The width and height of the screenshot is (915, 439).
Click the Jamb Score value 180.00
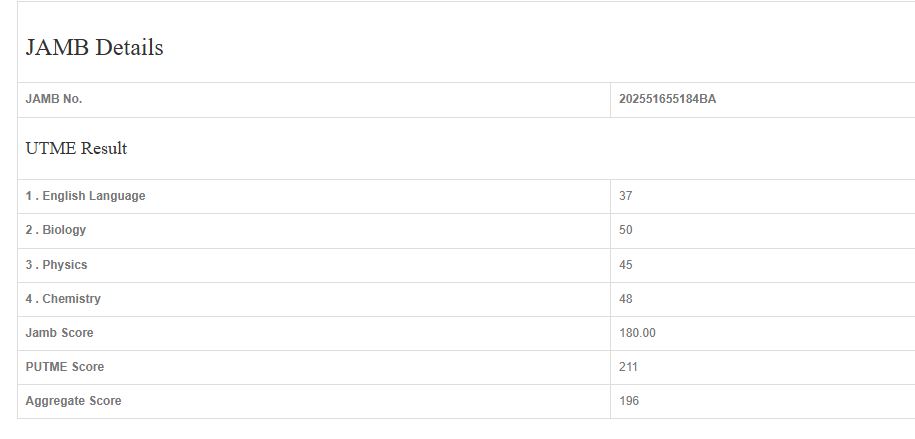tap(638, 333)
